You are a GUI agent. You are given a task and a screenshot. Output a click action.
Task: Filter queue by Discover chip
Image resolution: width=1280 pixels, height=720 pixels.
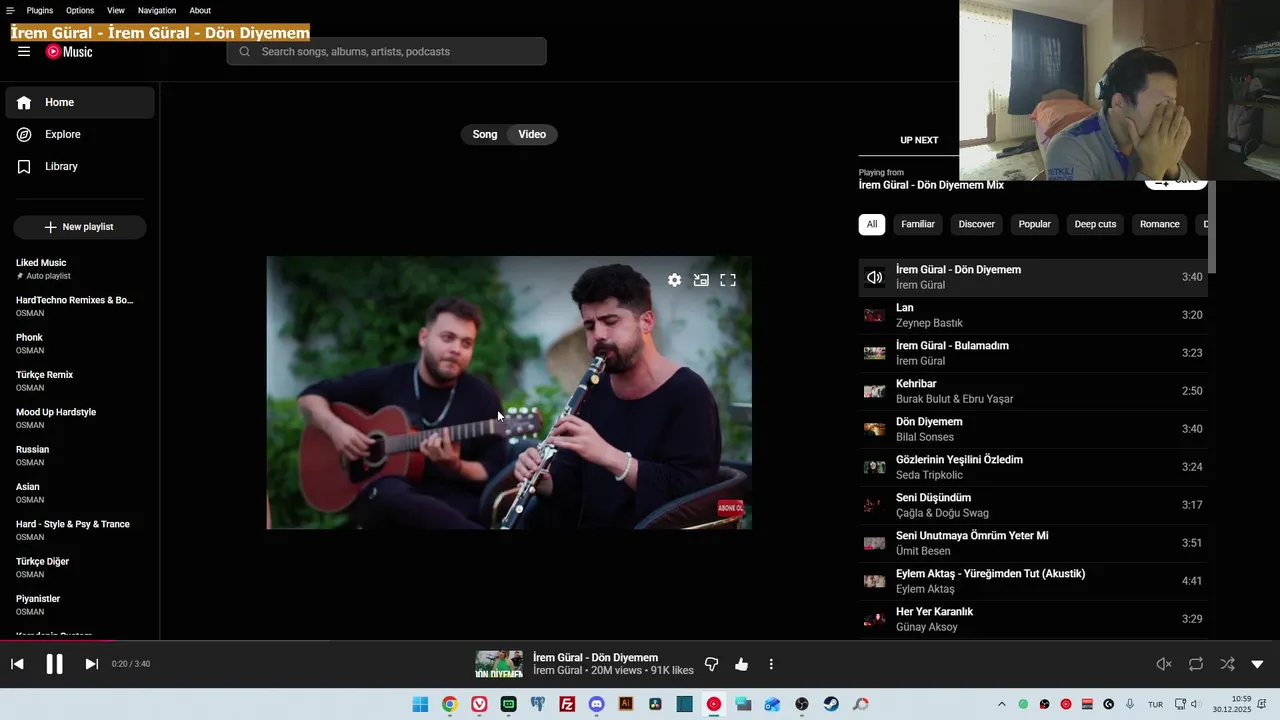(x=977, y=224)
